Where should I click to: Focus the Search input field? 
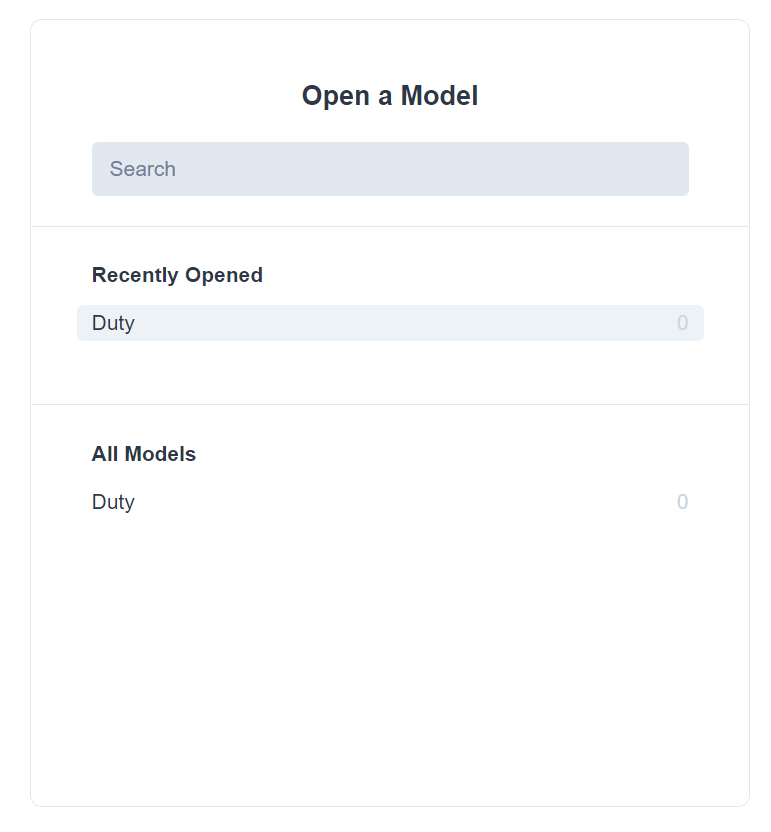pyautogui.click(x=390, y=169)
